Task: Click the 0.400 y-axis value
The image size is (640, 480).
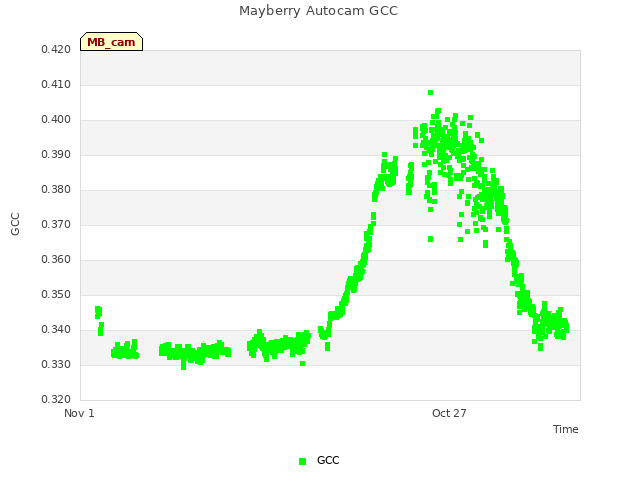Action: click(56, 120)
